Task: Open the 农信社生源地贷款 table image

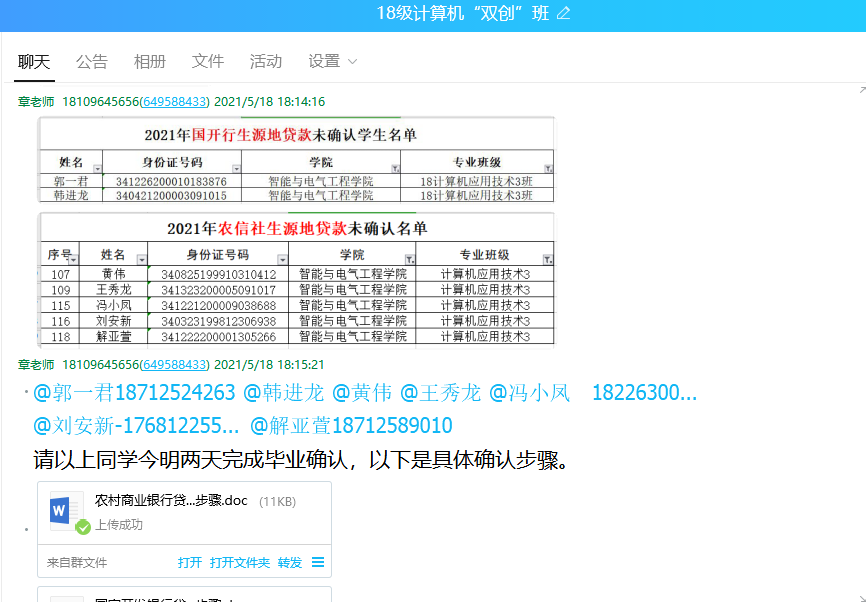Action: [x=296, y=278]
